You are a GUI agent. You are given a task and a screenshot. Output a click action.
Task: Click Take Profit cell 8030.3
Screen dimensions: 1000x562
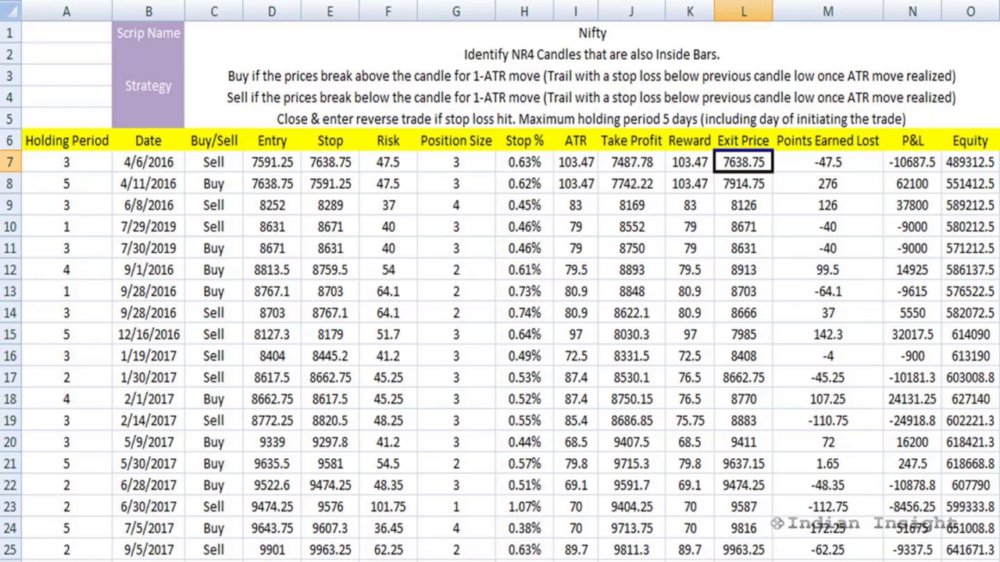[631, 334]
